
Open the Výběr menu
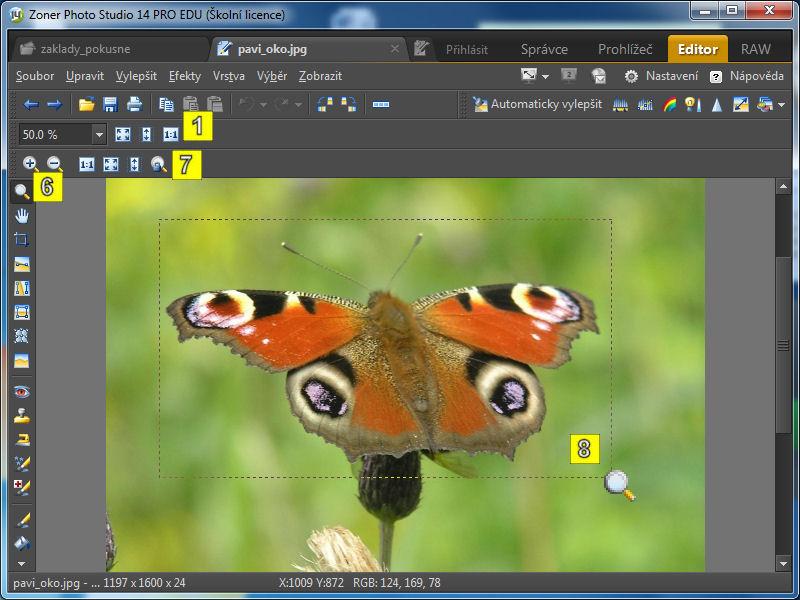coord(272,76)
